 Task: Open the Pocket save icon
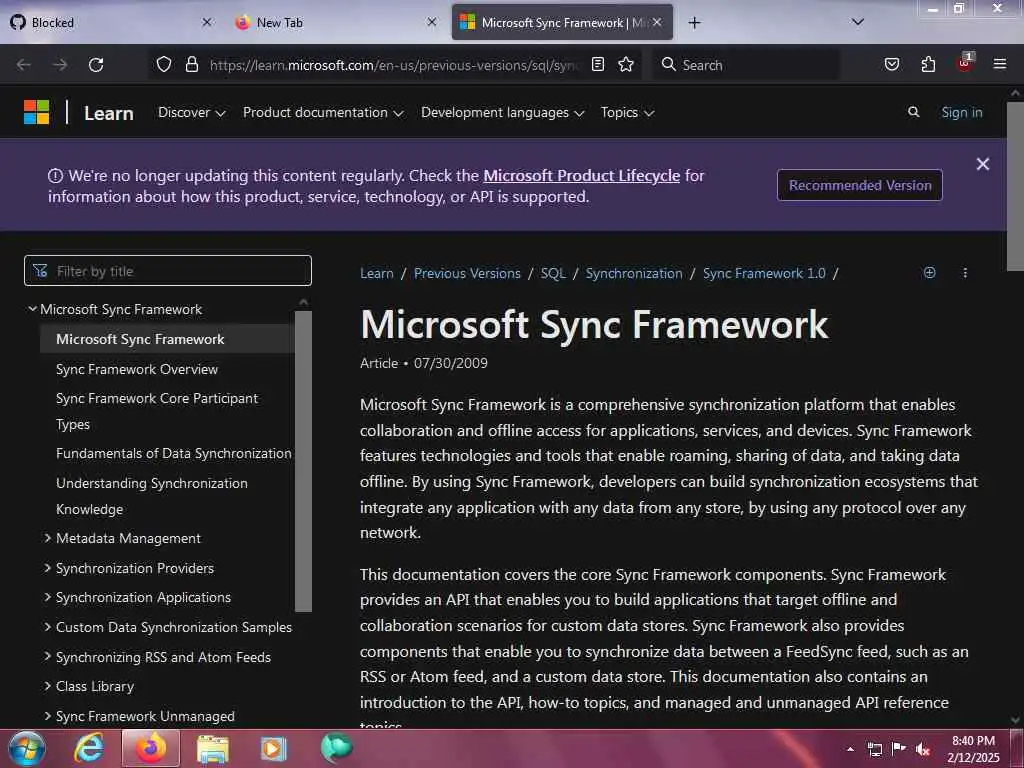click(891, 64)
